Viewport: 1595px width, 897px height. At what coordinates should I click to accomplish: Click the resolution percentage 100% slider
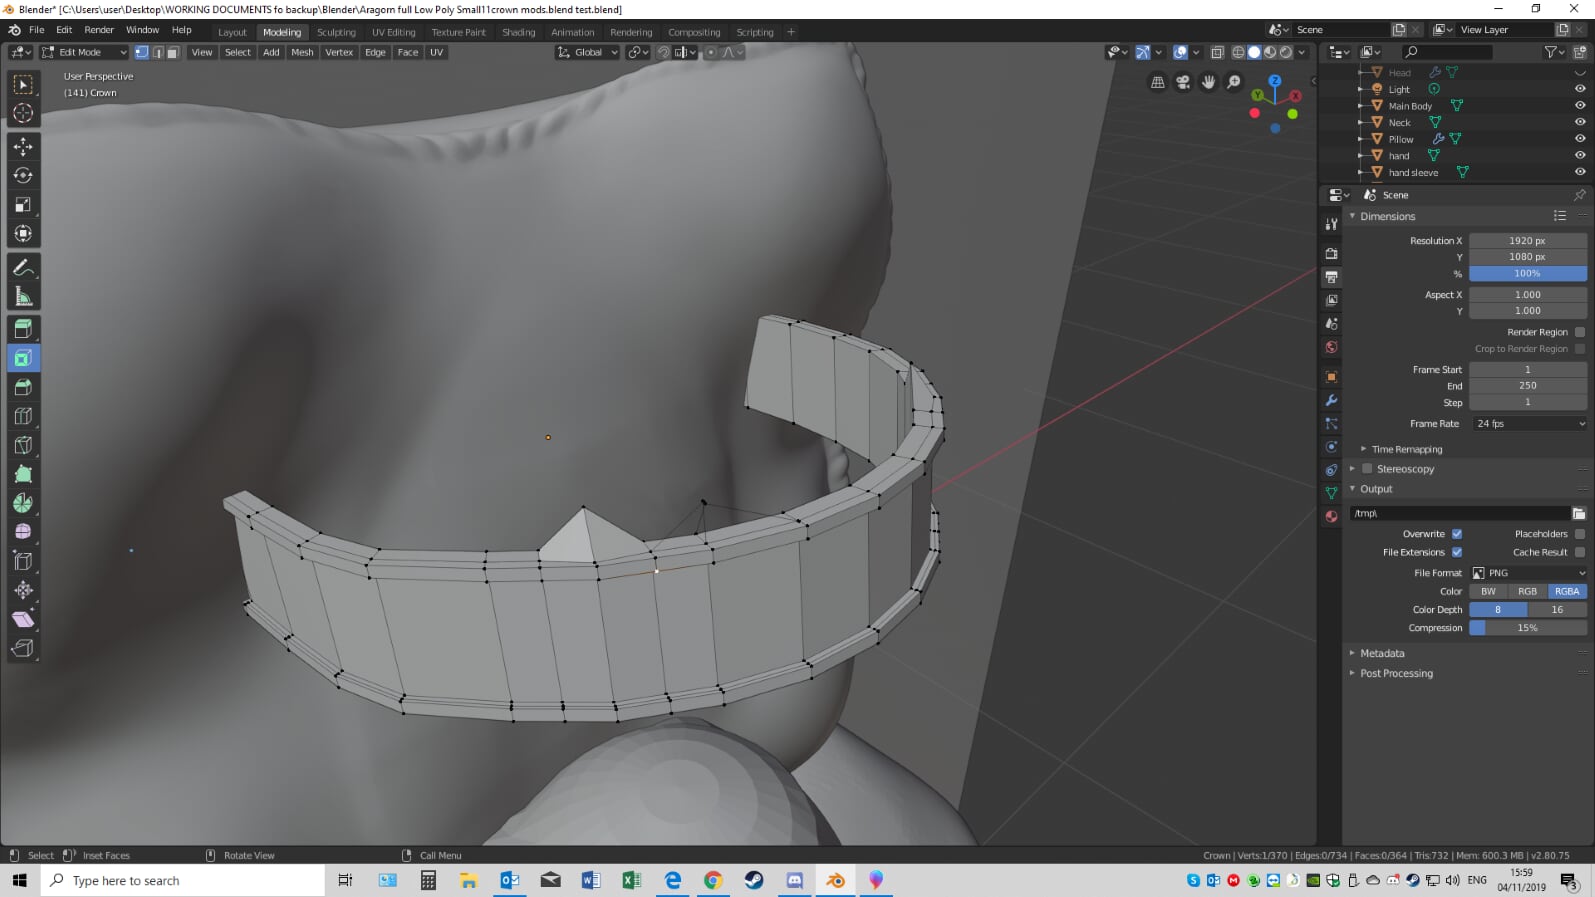coord(1528,273)
